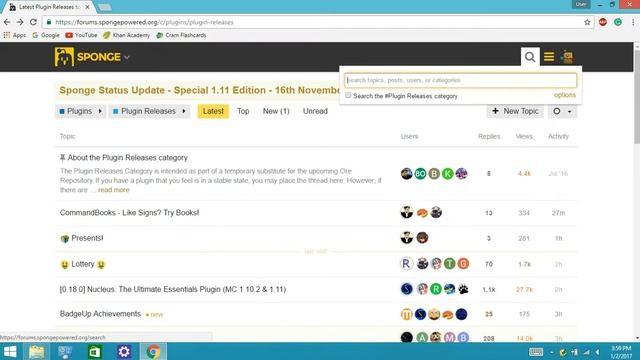The image size is (640, 360).
Task: Click browser back arrow
Action: tap(7, 22)
